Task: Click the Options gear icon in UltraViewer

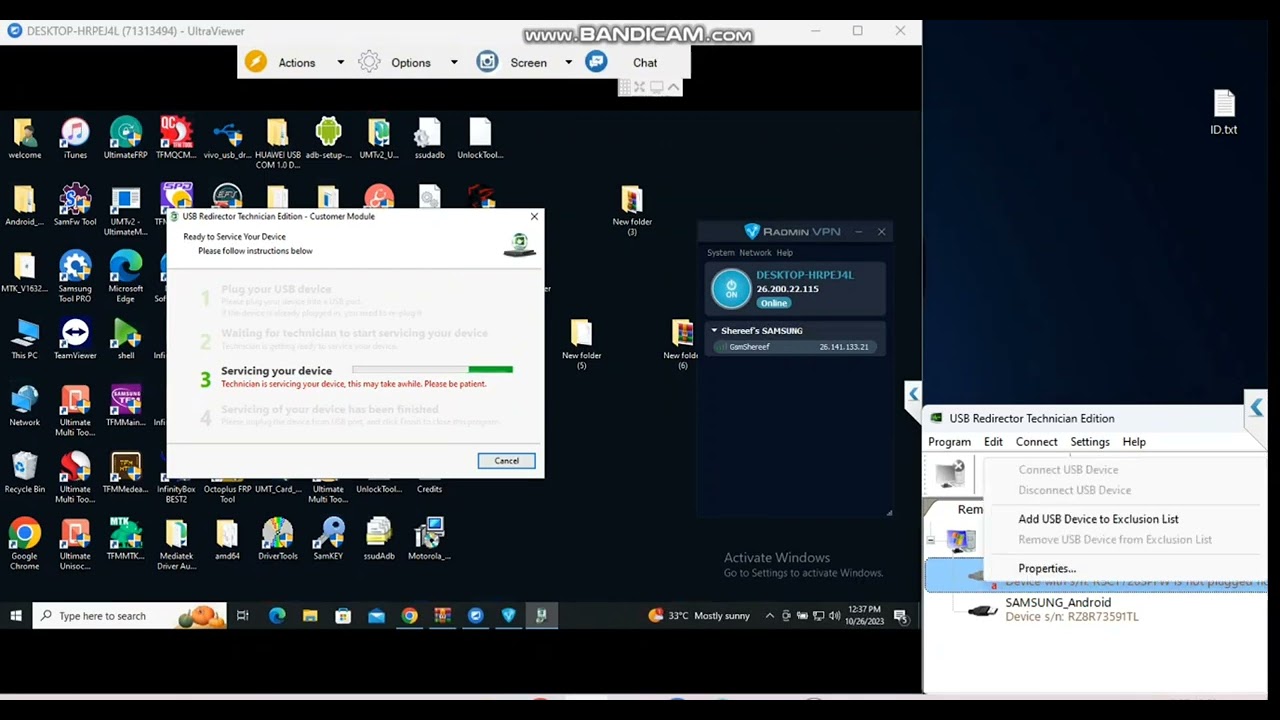Action: 369,62
